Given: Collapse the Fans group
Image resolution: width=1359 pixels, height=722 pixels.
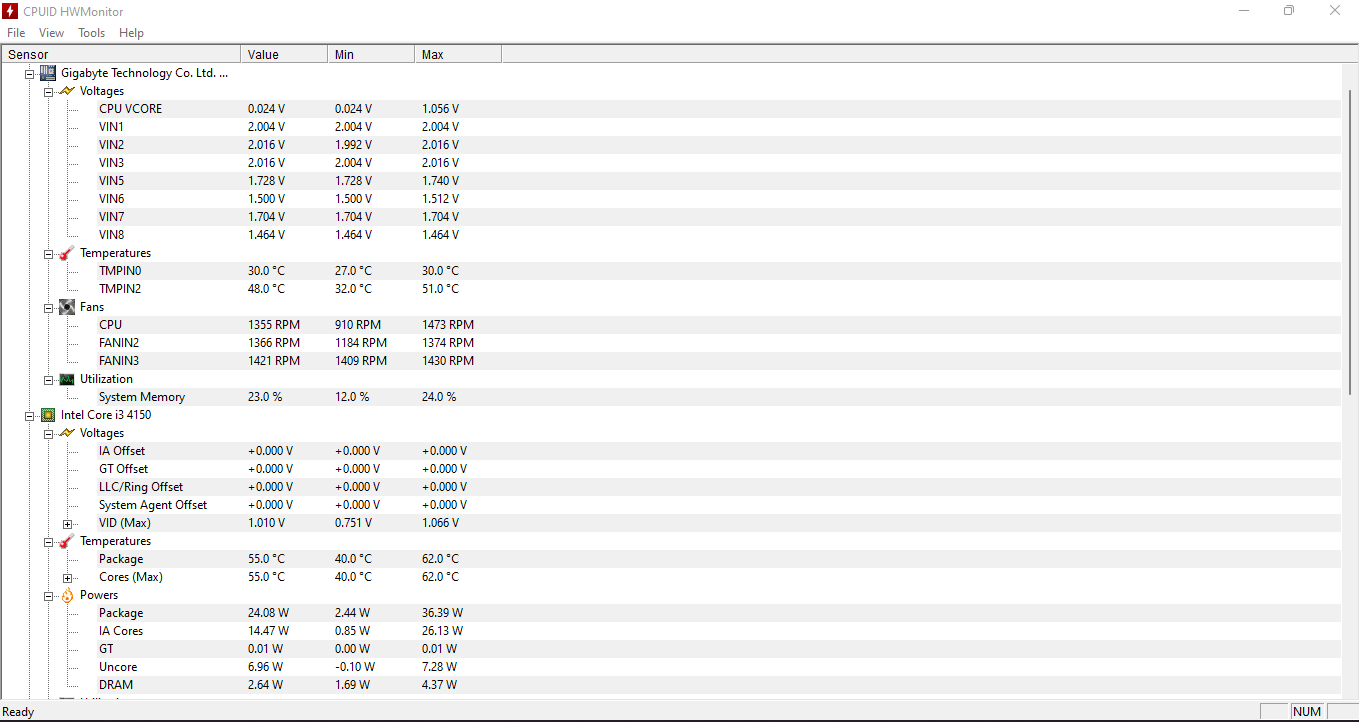Looking at the screenshot, I should coord(48,307).
